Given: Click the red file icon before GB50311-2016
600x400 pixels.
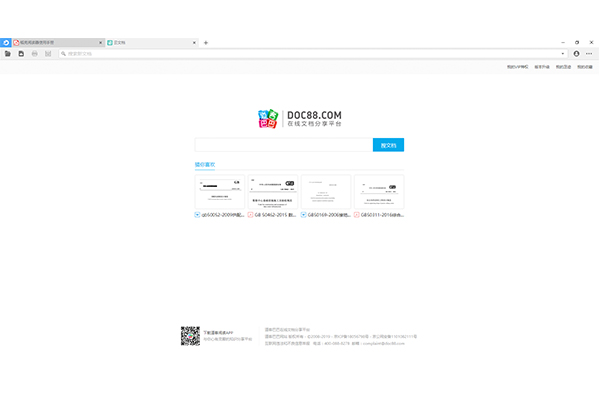Looking at the screenshot, I should [x=357, y=215].
